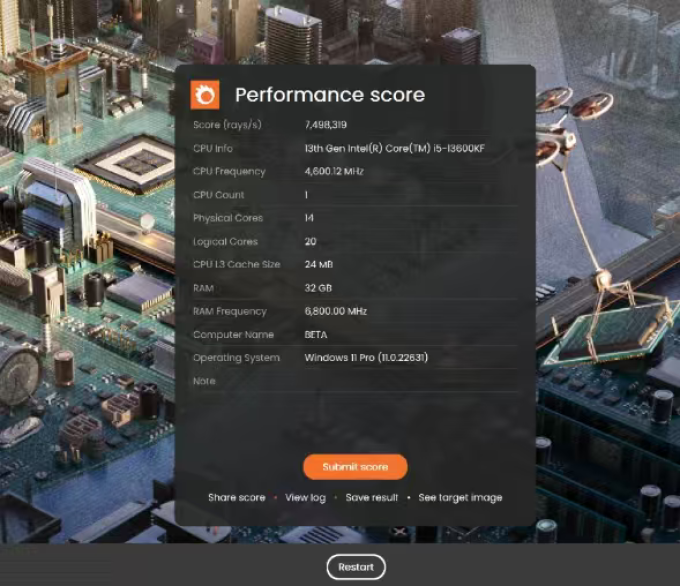Open the Share score link

click(x=237, y=498)
